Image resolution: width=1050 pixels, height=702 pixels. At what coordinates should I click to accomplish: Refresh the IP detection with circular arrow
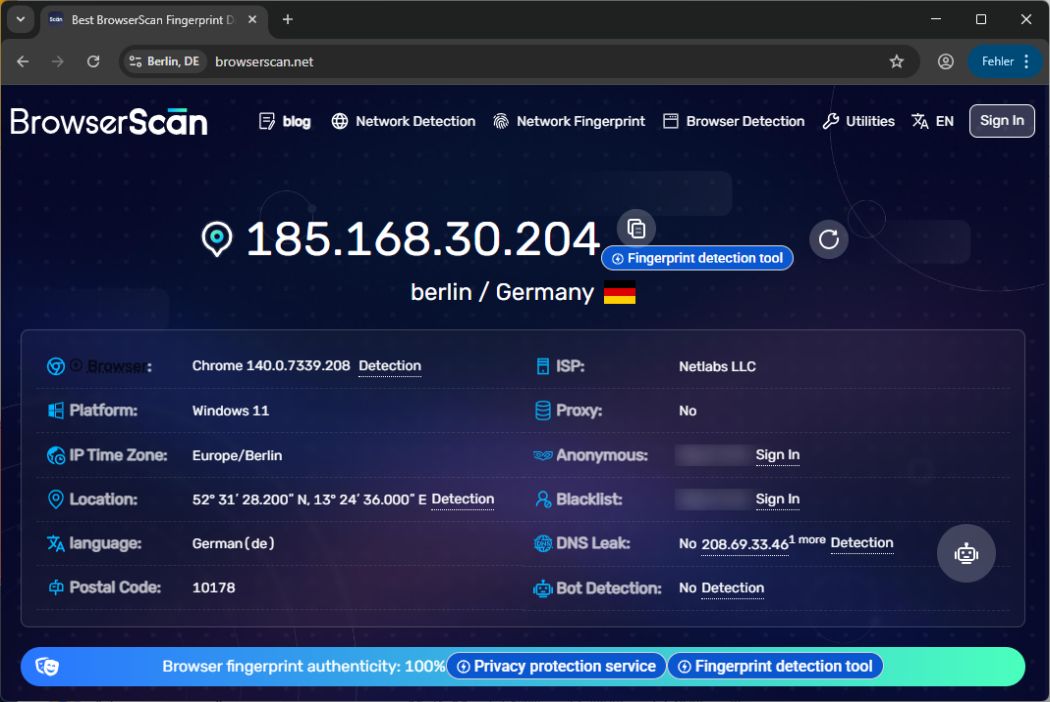829,239
